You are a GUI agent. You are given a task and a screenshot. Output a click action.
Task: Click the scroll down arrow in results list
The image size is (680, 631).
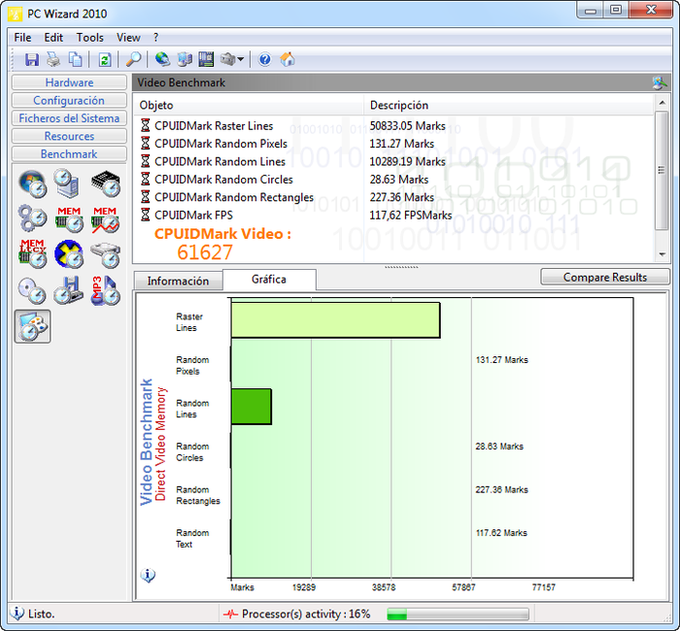tap(662, 255)
